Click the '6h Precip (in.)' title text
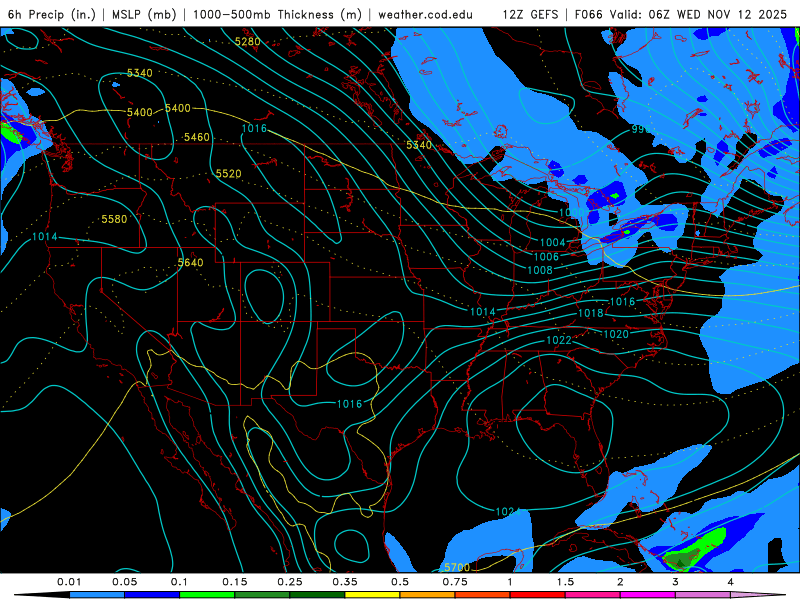 click(x=52, y=14)
